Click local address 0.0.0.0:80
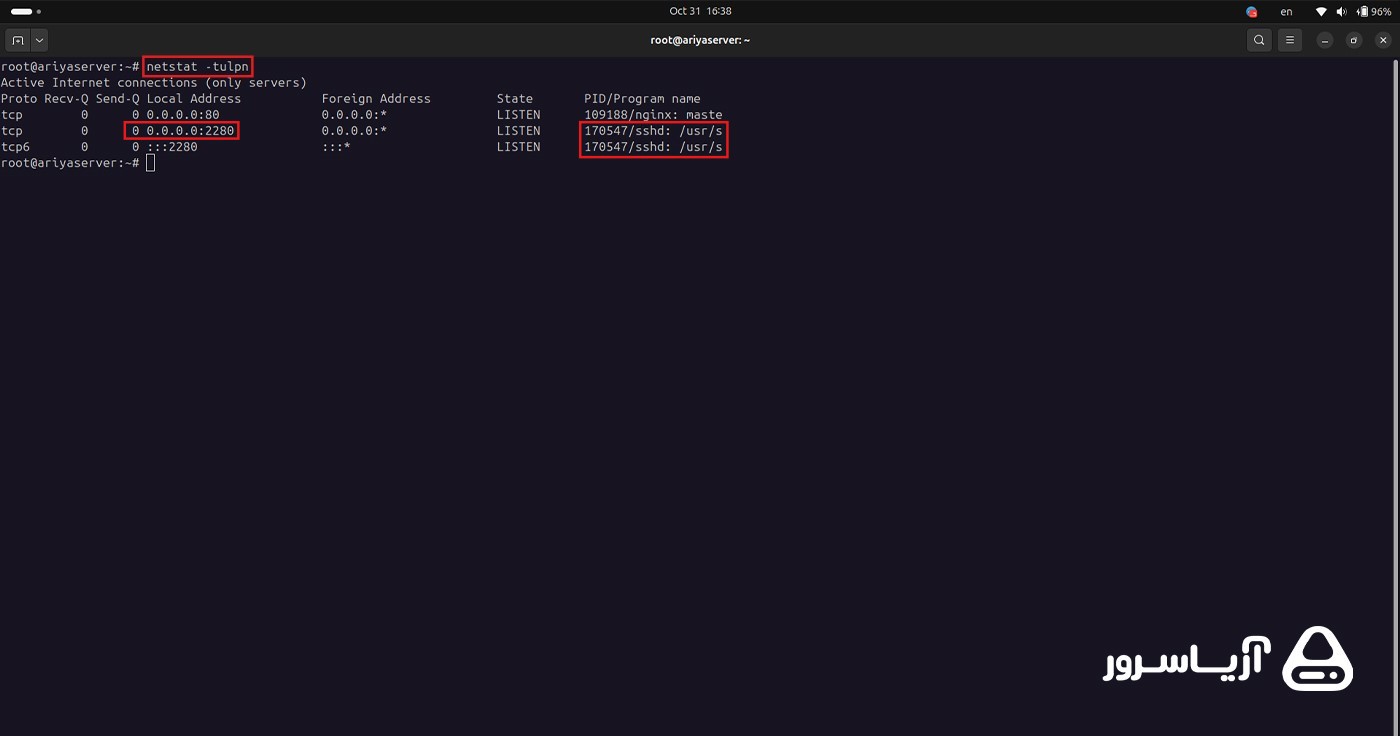This screenshot has width=1400, height=736. [183, 114]
